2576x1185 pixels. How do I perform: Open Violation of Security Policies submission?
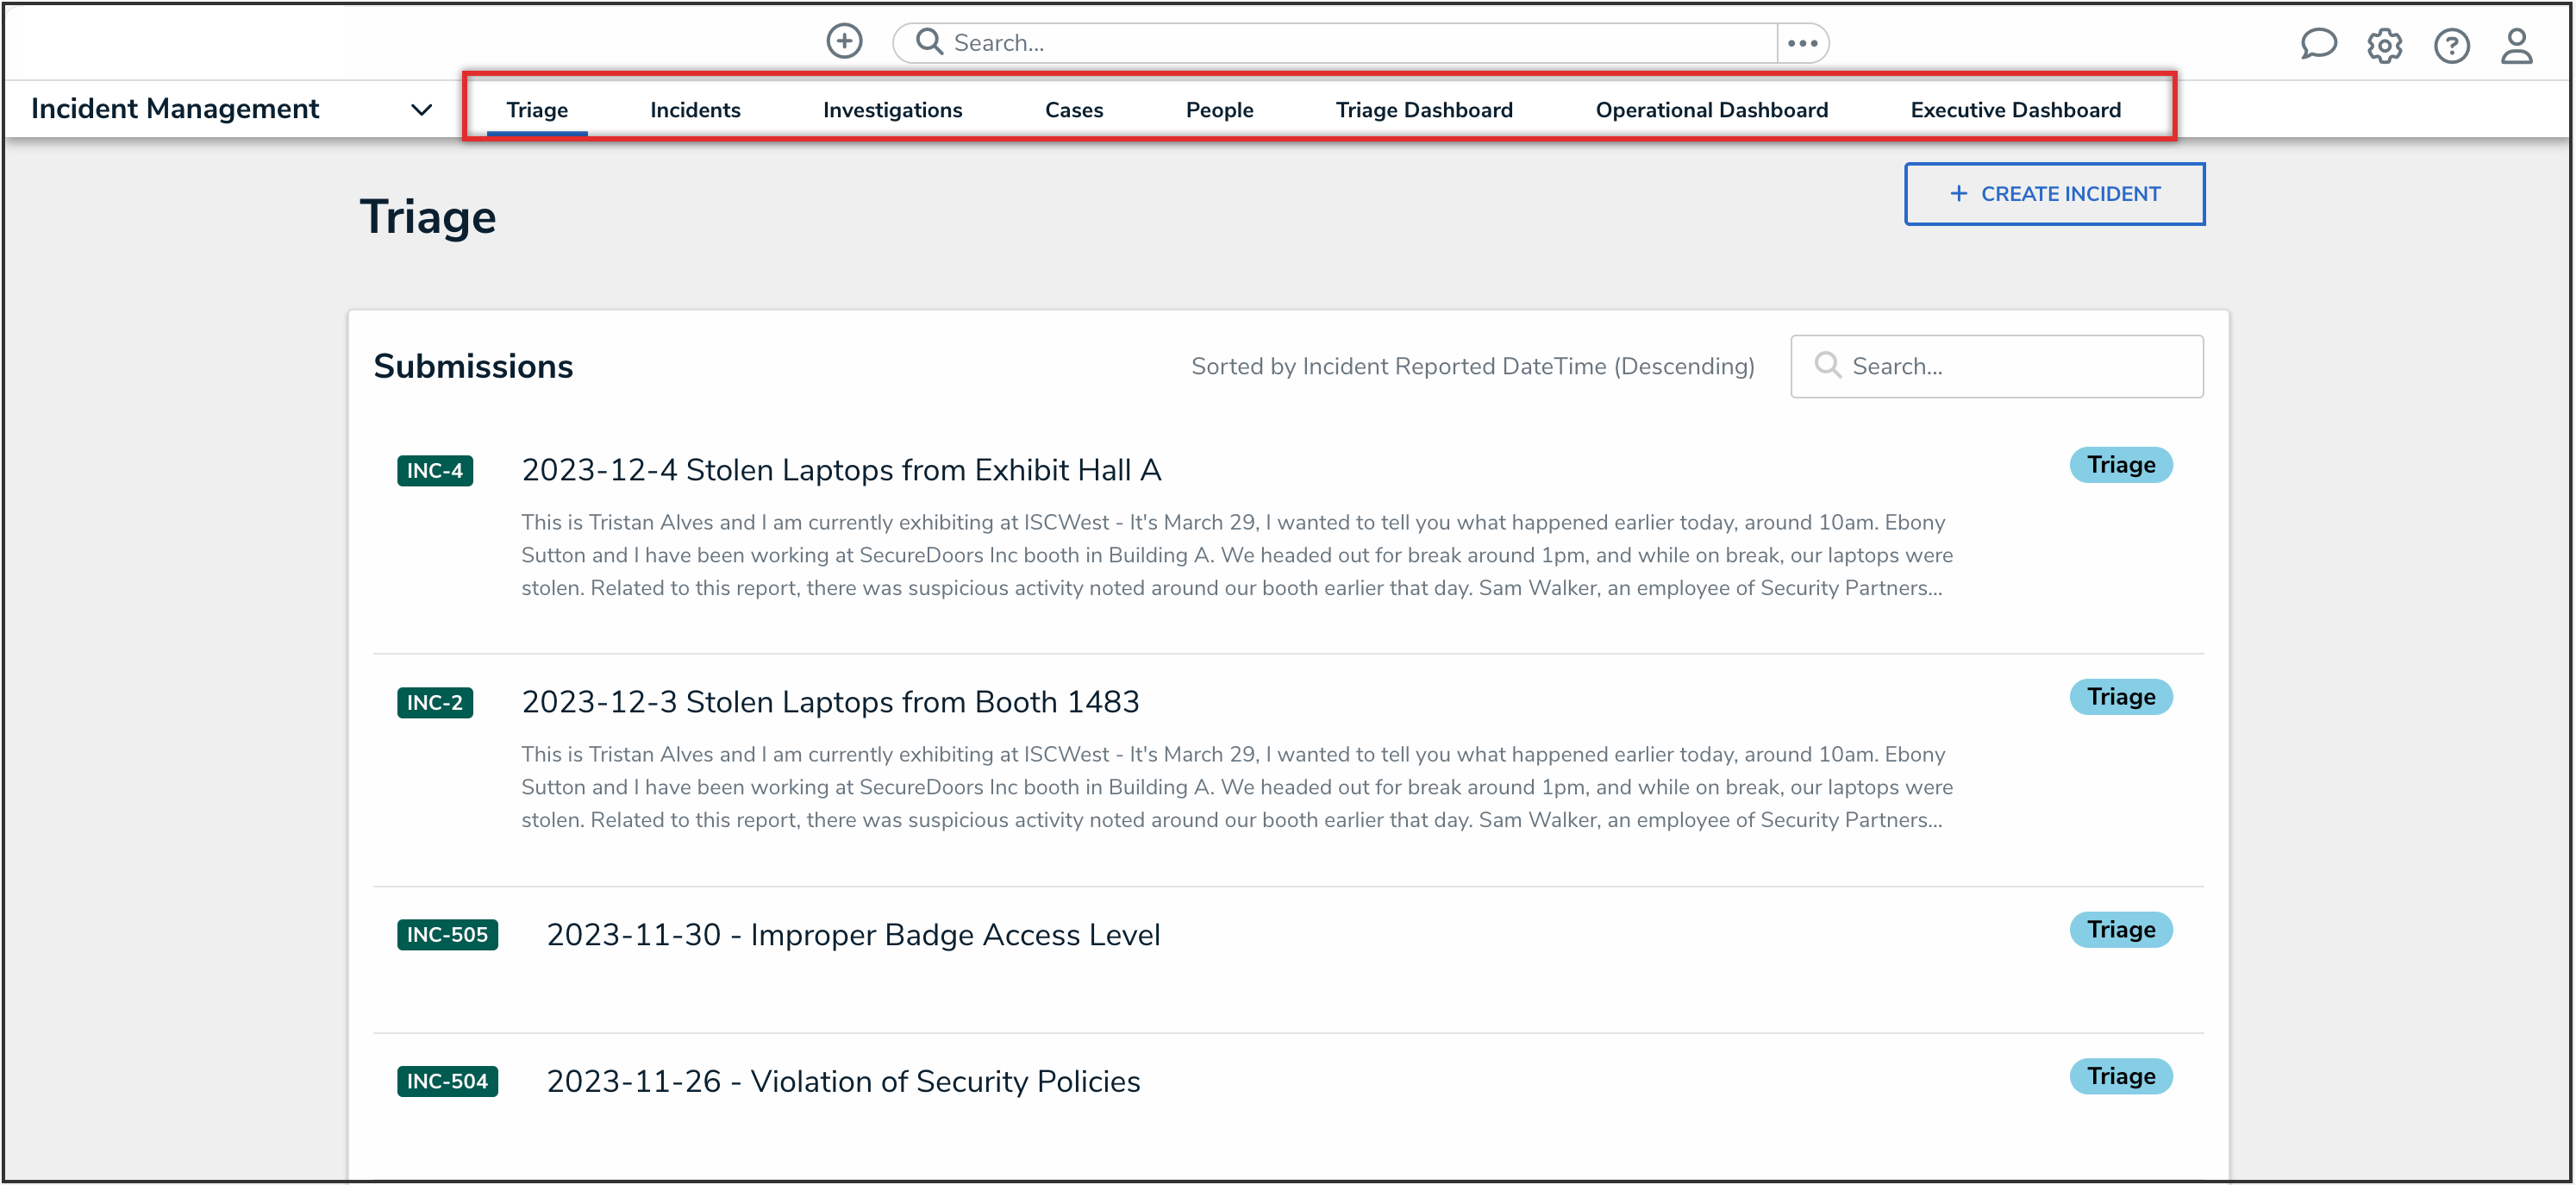click(x=842, y=1081)
